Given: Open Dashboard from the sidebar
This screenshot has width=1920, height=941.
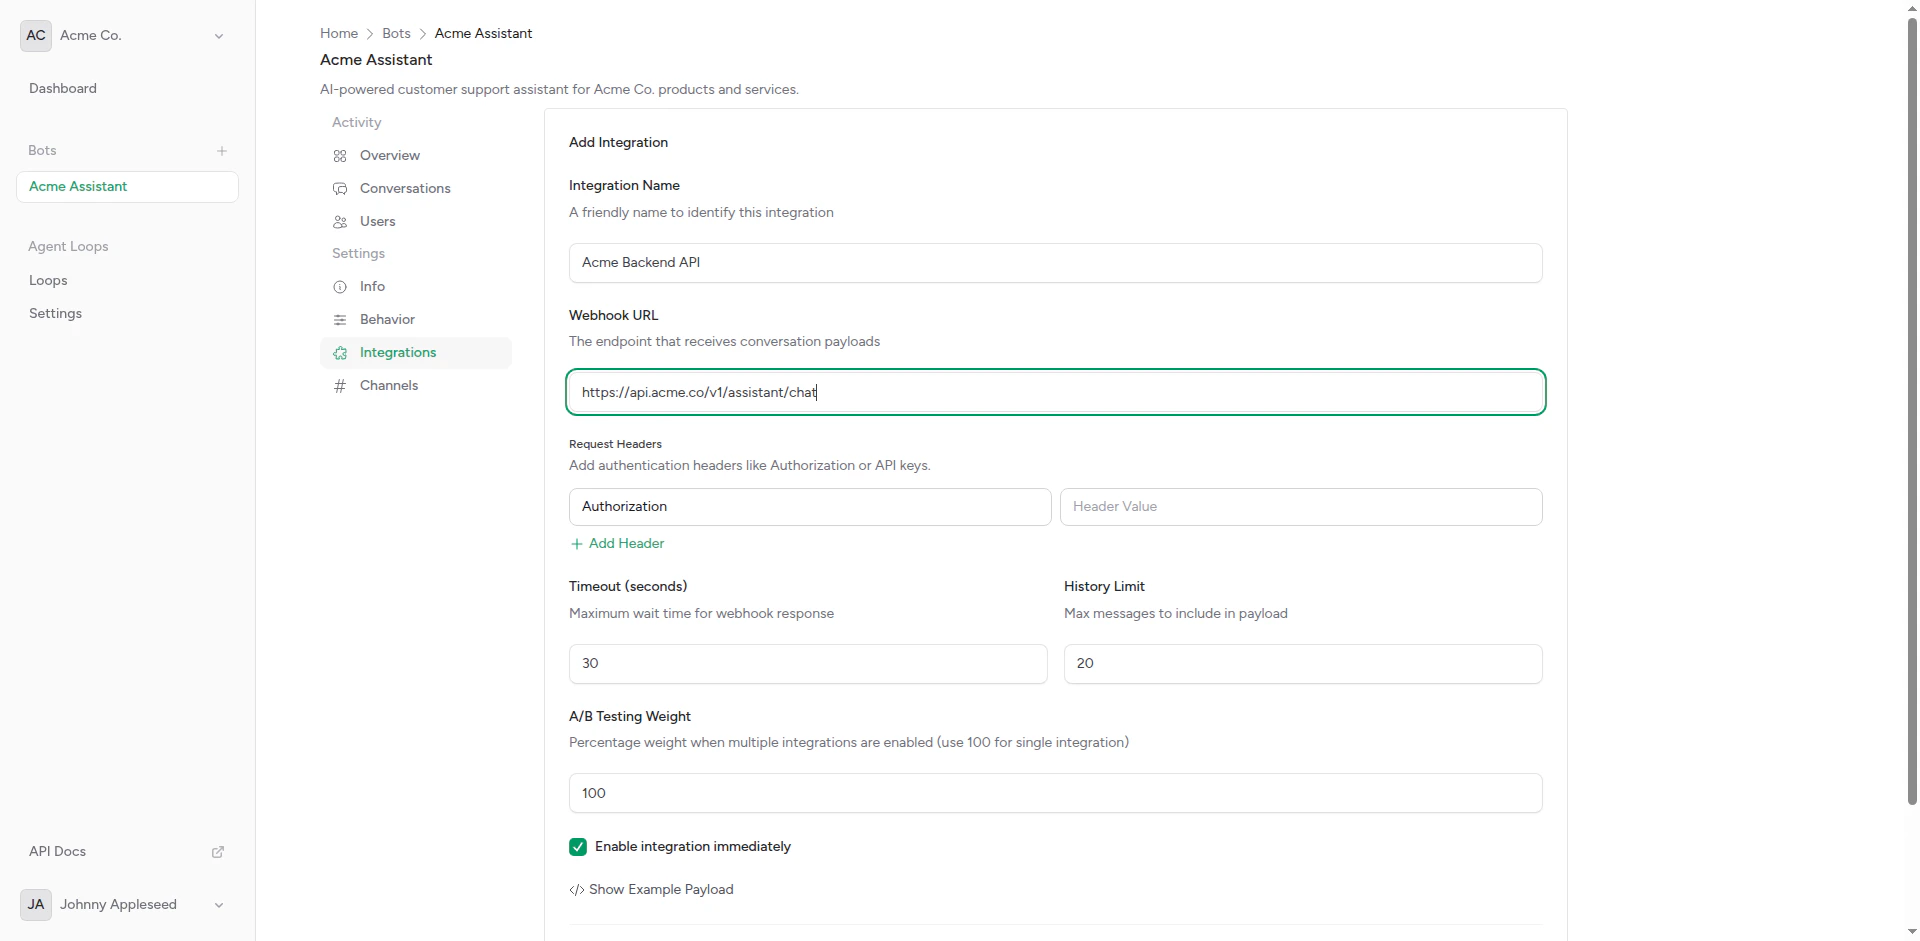Looking at the screenshot, I should (x=62, y=88).
